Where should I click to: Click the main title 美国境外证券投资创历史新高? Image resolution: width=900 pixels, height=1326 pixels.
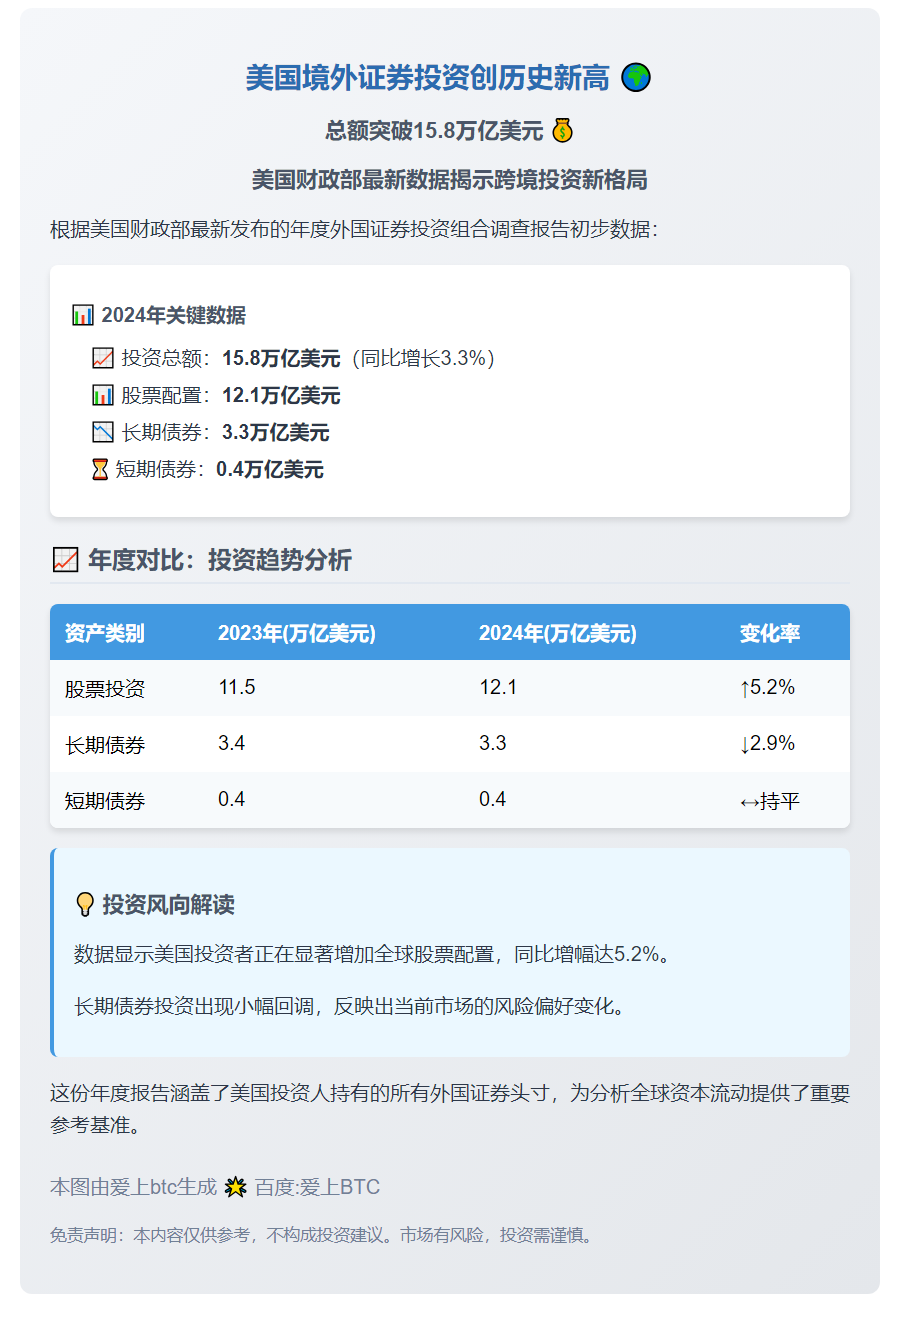tap(428, 78)
